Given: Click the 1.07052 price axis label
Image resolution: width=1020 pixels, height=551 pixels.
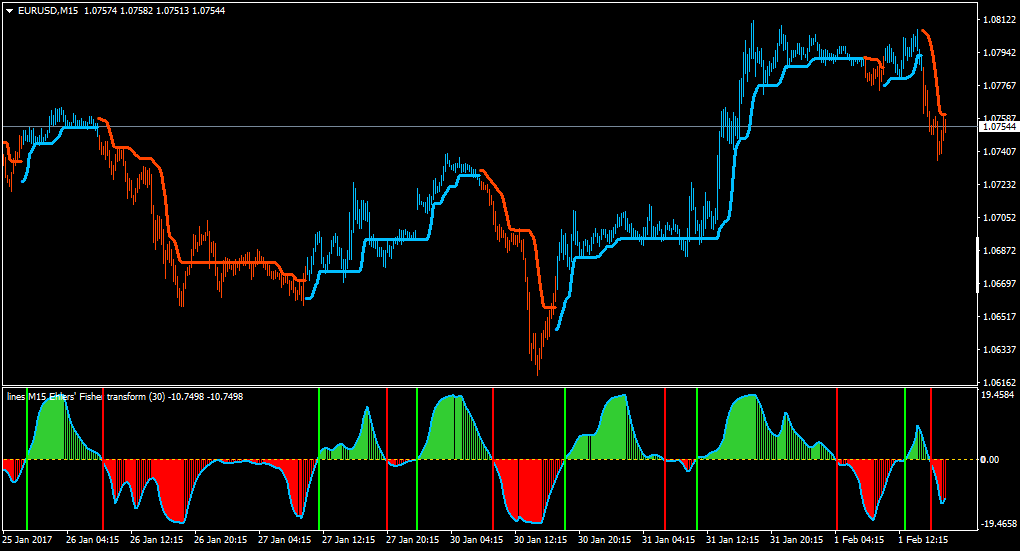Looking at the screenshot, I should click(999, 218).
